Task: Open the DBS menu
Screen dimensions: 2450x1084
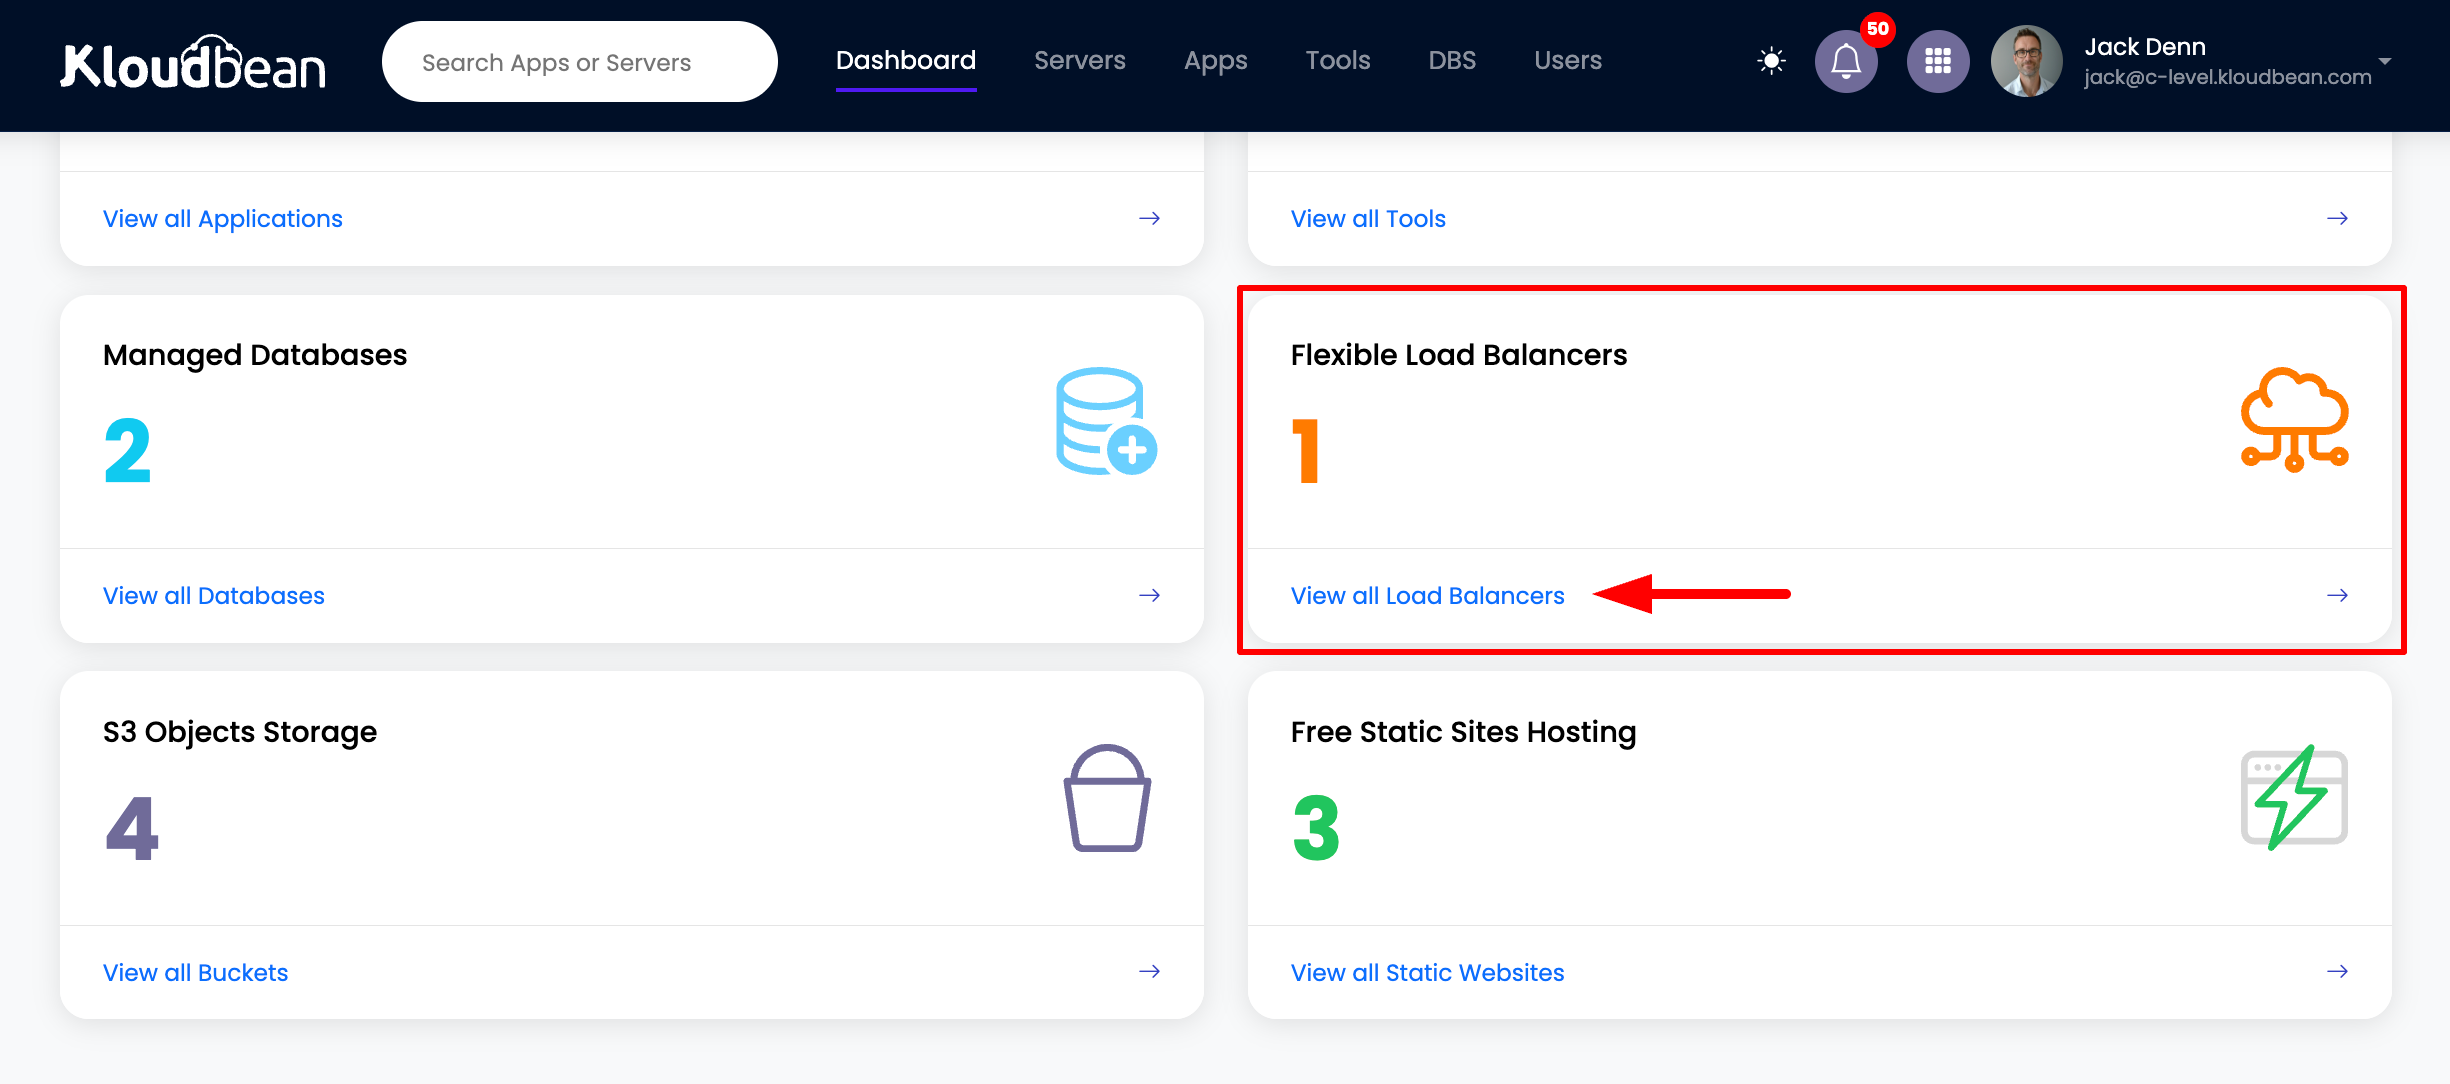Action: (1452, 60)
